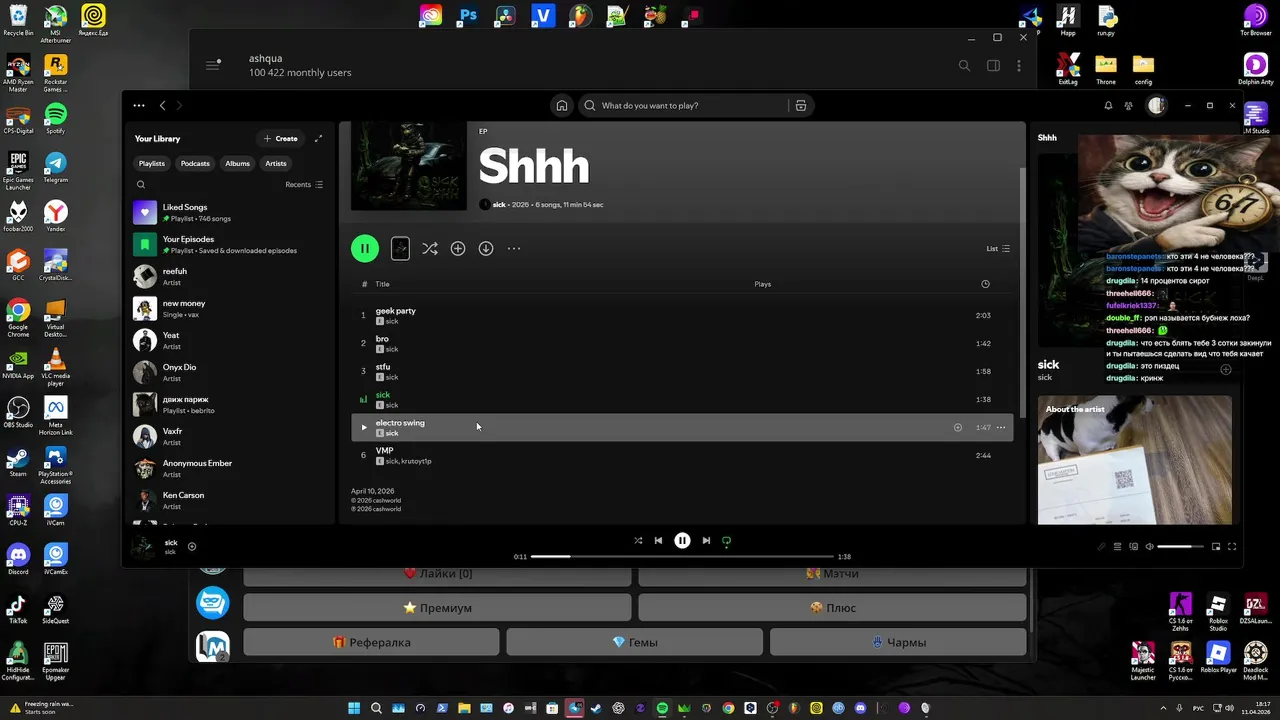Image resolution: width=1280 pixels, height=720 pixels.
Task: Sort tracks by the Title column
Action: pos(382,284)
